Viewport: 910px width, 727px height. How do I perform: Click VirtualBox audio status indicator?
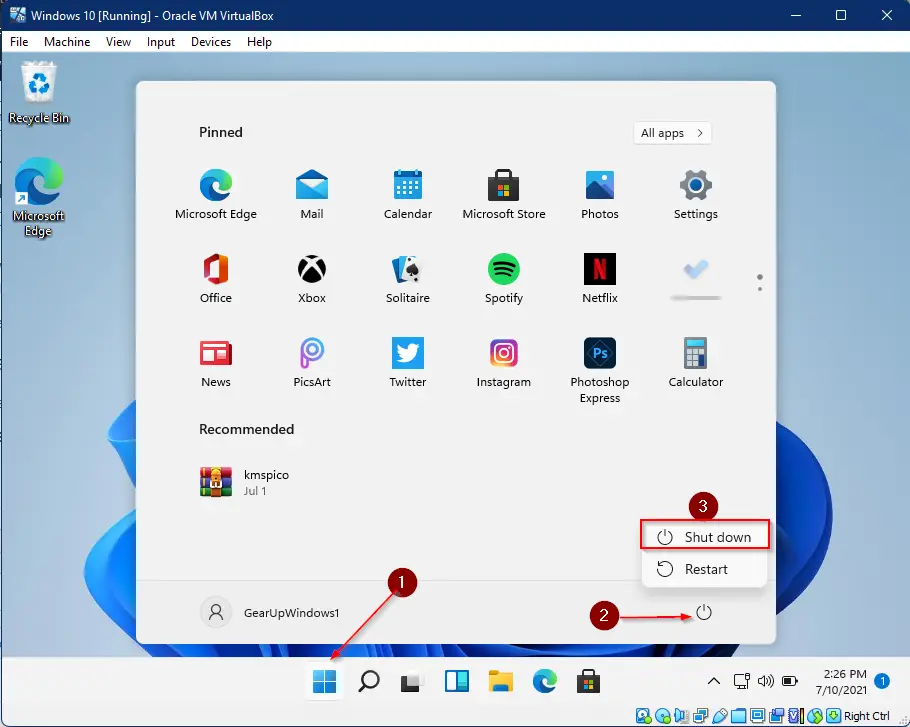click(x=681, y=715)
